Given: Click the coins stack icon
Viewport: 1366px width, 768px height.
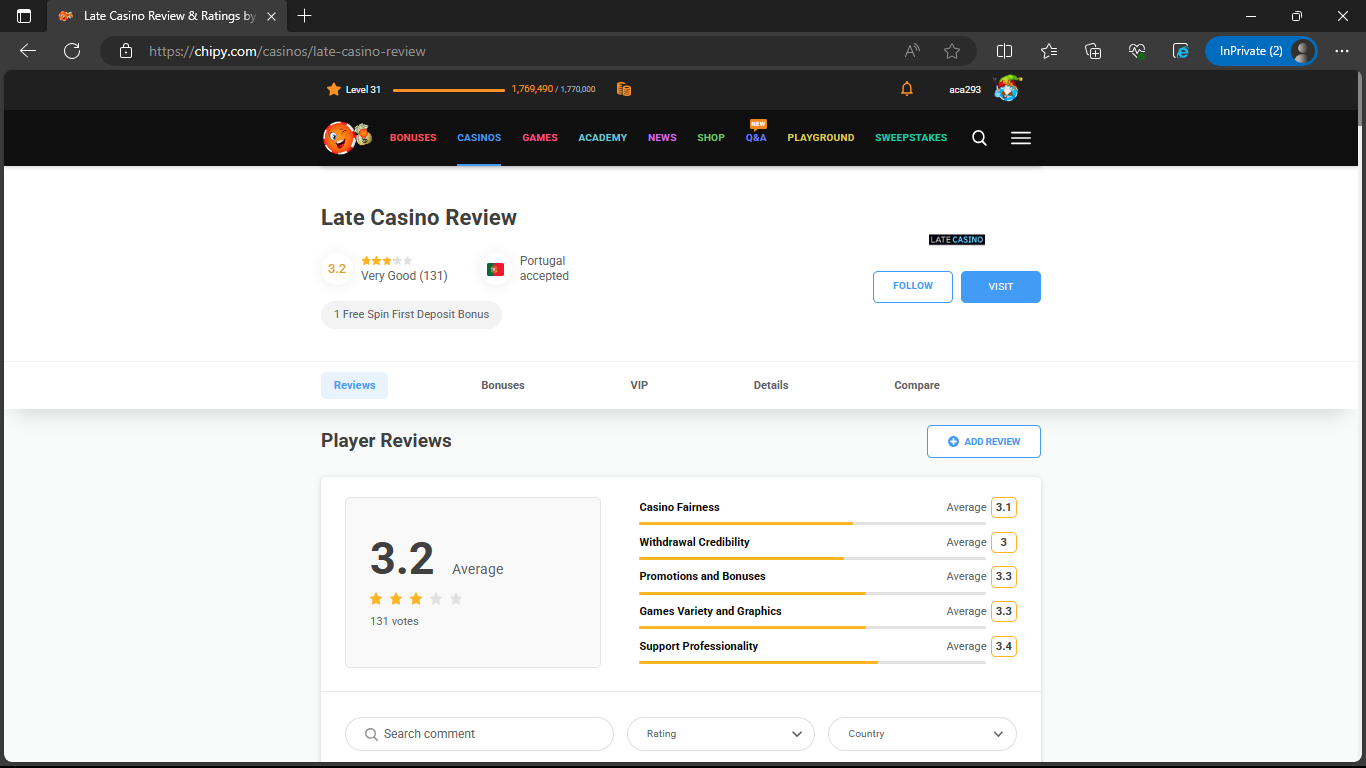Looking at the screenshot, I should 624,89.
